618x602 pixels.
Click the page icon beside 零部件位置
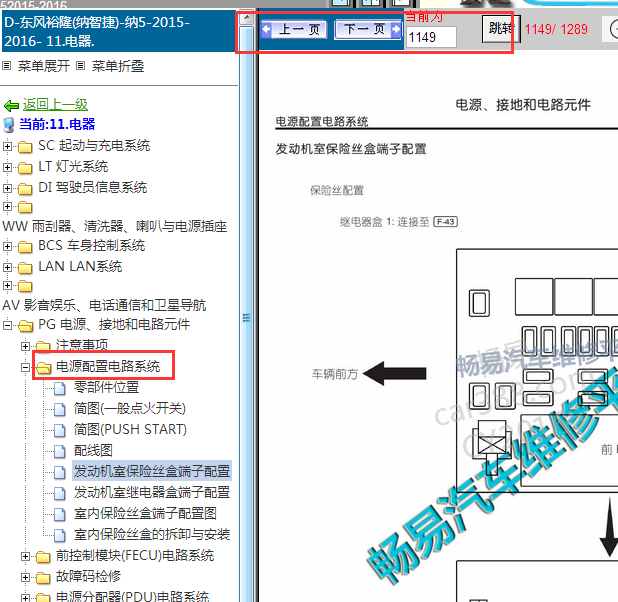click(60, 388)
